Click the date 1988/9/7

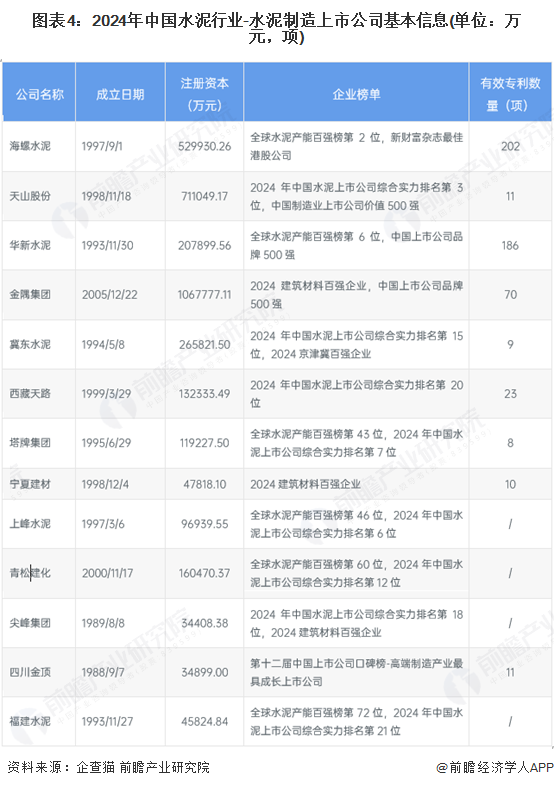tap(103, 672)
